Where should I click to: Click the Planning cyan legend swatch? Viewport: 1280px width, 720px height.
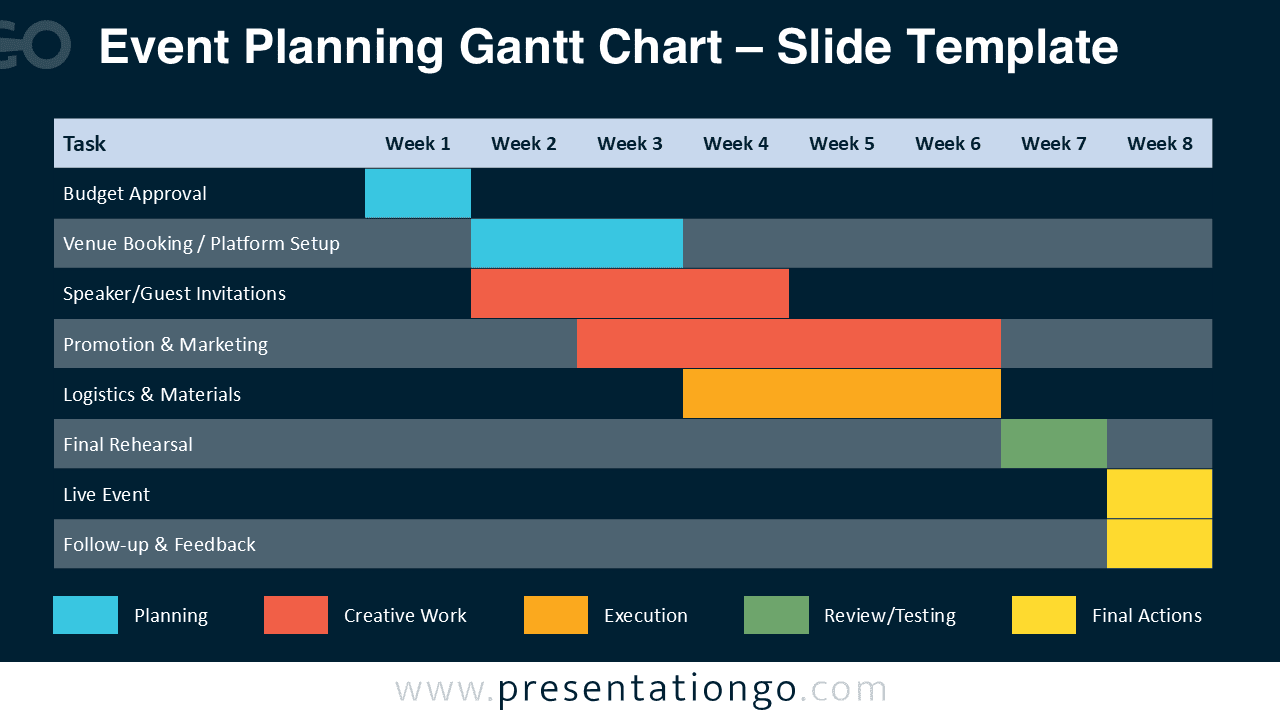pos(85,615)
